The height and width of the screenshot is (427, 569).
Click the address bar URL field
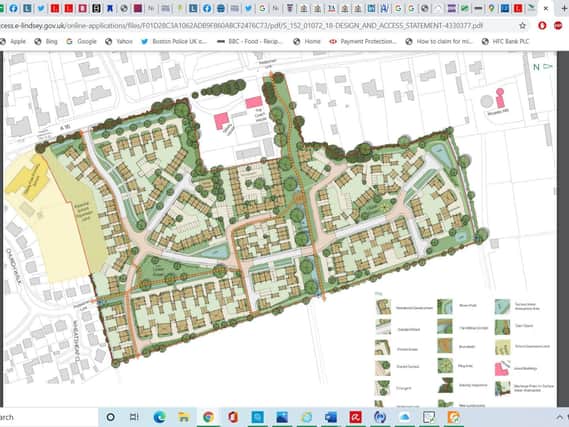(x=254, y=26)
